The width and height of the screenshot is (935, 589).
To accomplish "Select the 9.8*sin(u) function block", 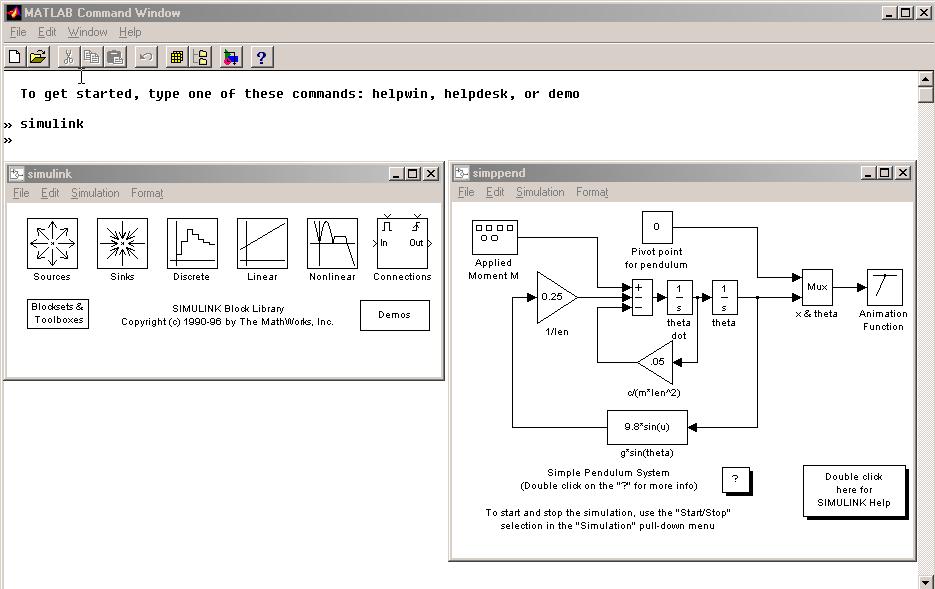I will tap(647, 427).
